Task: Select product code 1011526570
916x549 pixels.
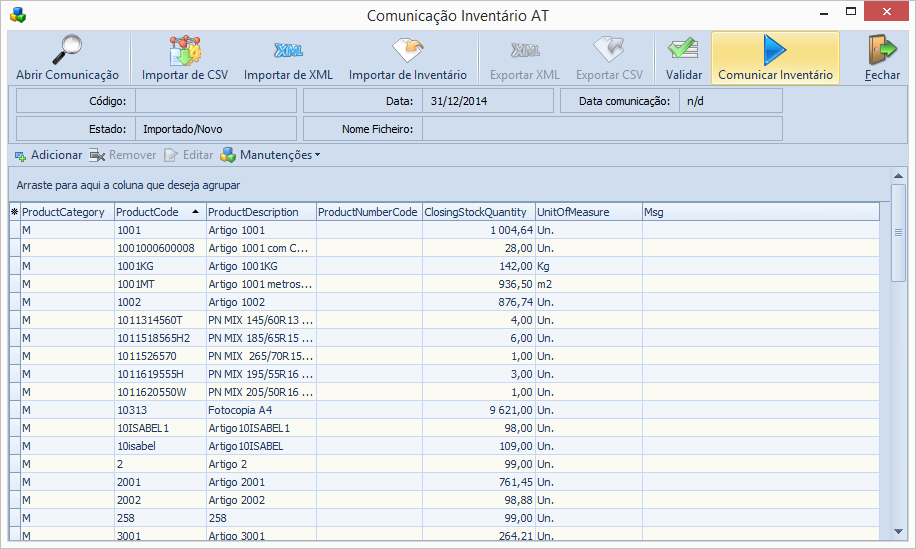Action: 160,356
